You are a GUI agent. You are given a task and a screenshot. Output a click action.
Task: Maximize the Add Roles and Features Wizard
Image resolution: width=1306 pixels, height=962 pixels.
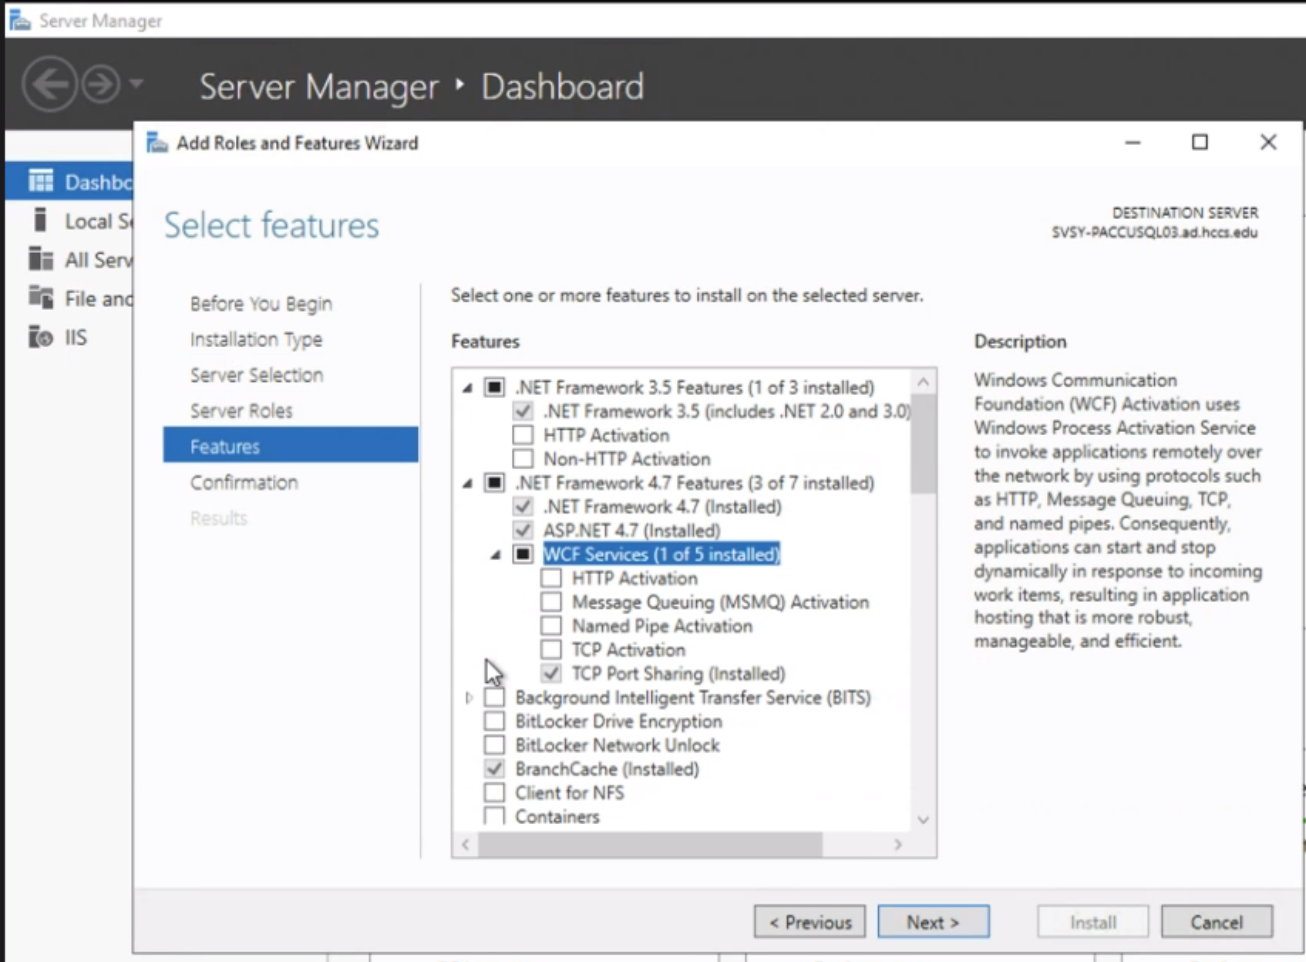point(1200,143)
